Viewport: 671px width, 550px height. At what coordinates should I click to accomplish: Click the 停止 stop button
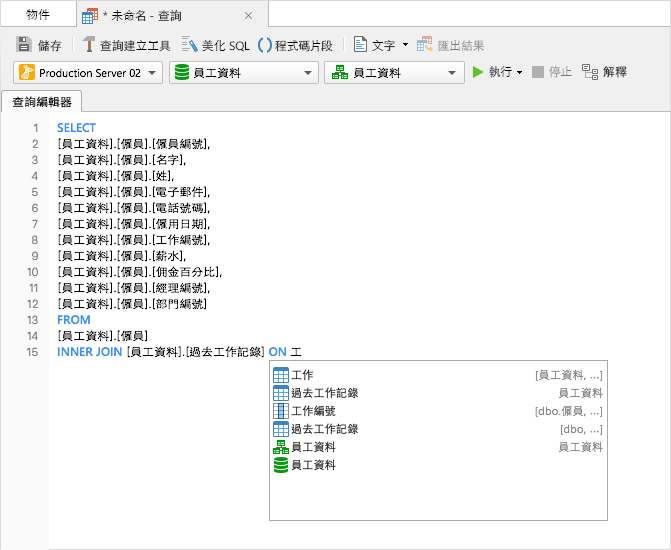click(538, 72)
